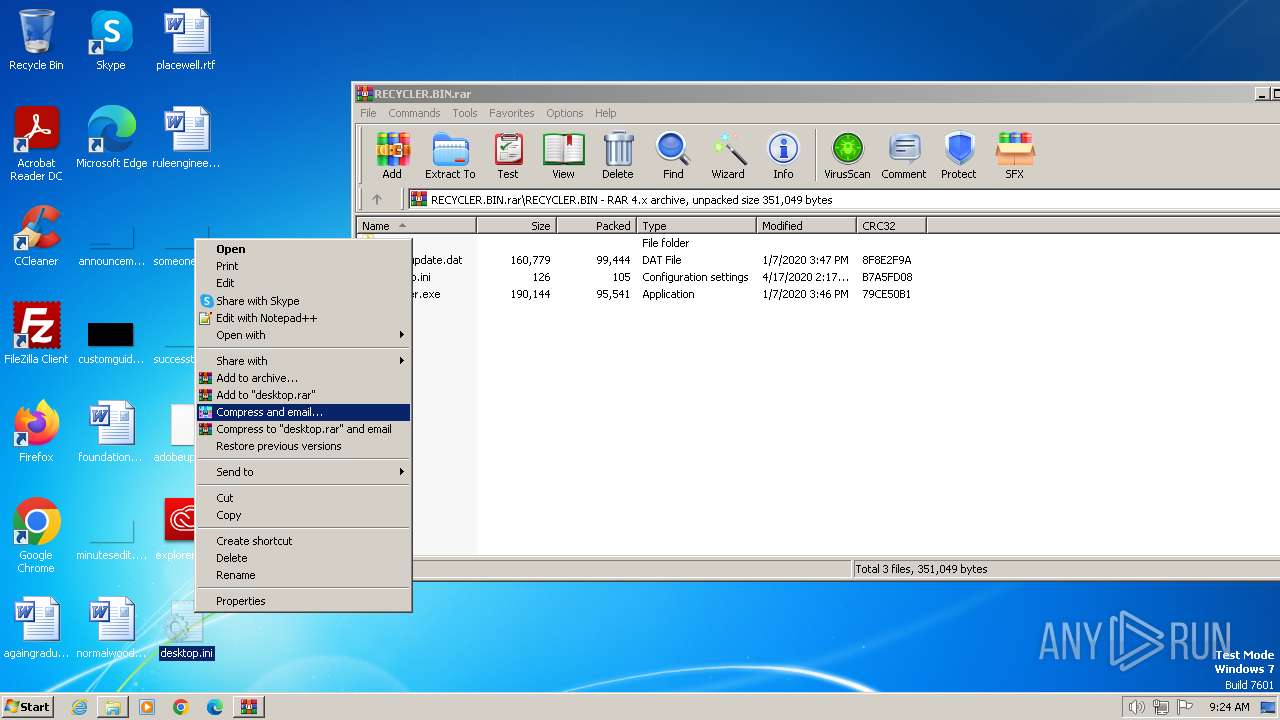Open Google Chrome desktop shortcut
1280x720 pixels.
pyautogui.click(x=37, y=536)
